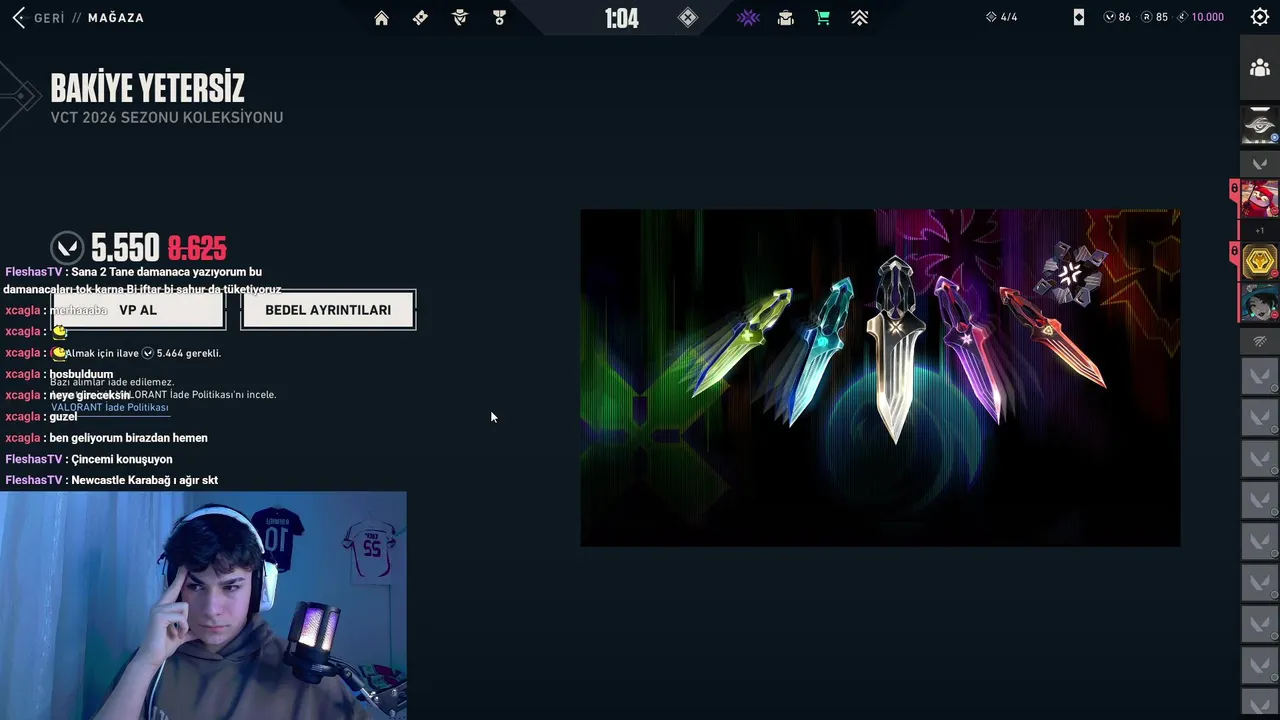The height and width of the screenshot is (720, 1280).
Task: Click the Radianite balance showing 85
Action: click(1153, 17)
